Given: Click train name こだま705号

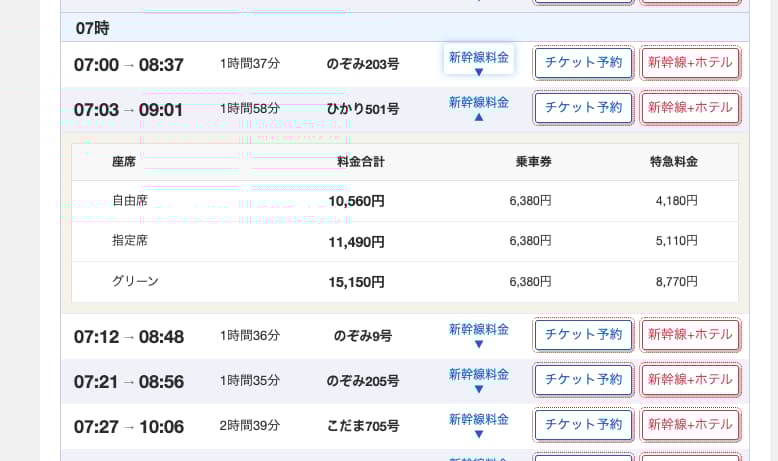Looking at the screenshot, I should point(363,426).
